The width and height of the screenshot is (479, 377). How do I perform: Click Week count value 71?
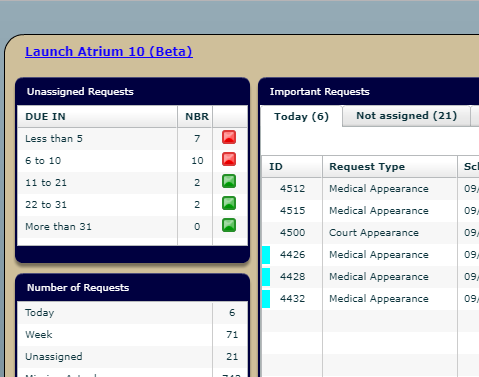pyautogui.click(x=232, y=335)
